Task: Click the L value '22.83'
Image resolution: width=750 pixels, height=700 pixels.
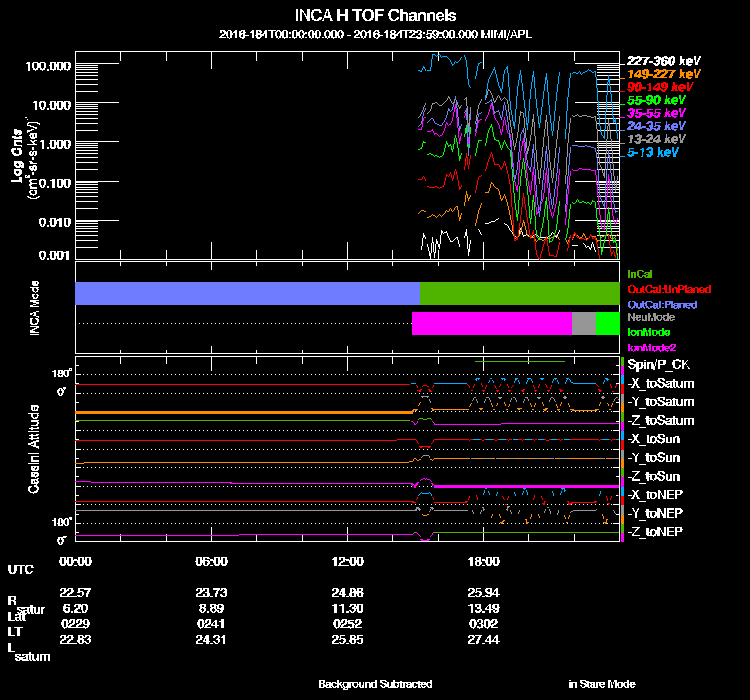Action: (x=75, y=640)
